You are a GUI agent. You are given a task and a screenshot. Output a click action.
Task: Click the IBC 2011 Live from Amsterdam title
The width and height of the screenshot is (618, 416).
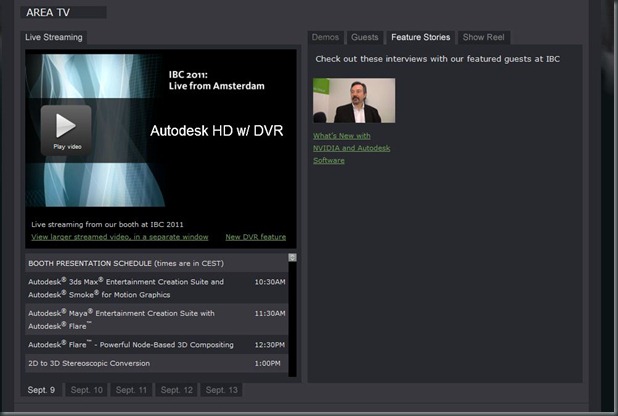click(216, 80)
